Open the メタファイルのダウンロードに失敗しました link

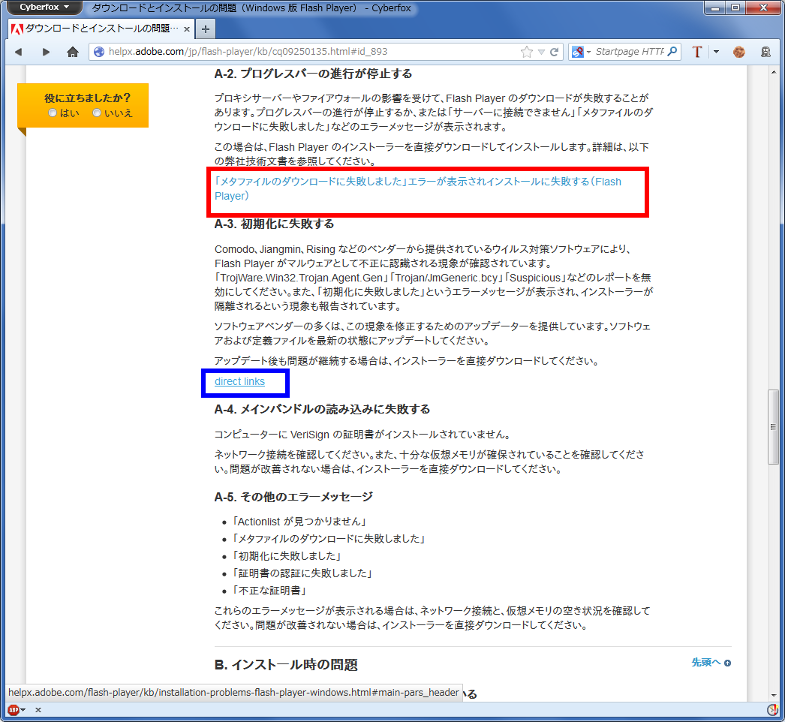click(x=418, y=189)
